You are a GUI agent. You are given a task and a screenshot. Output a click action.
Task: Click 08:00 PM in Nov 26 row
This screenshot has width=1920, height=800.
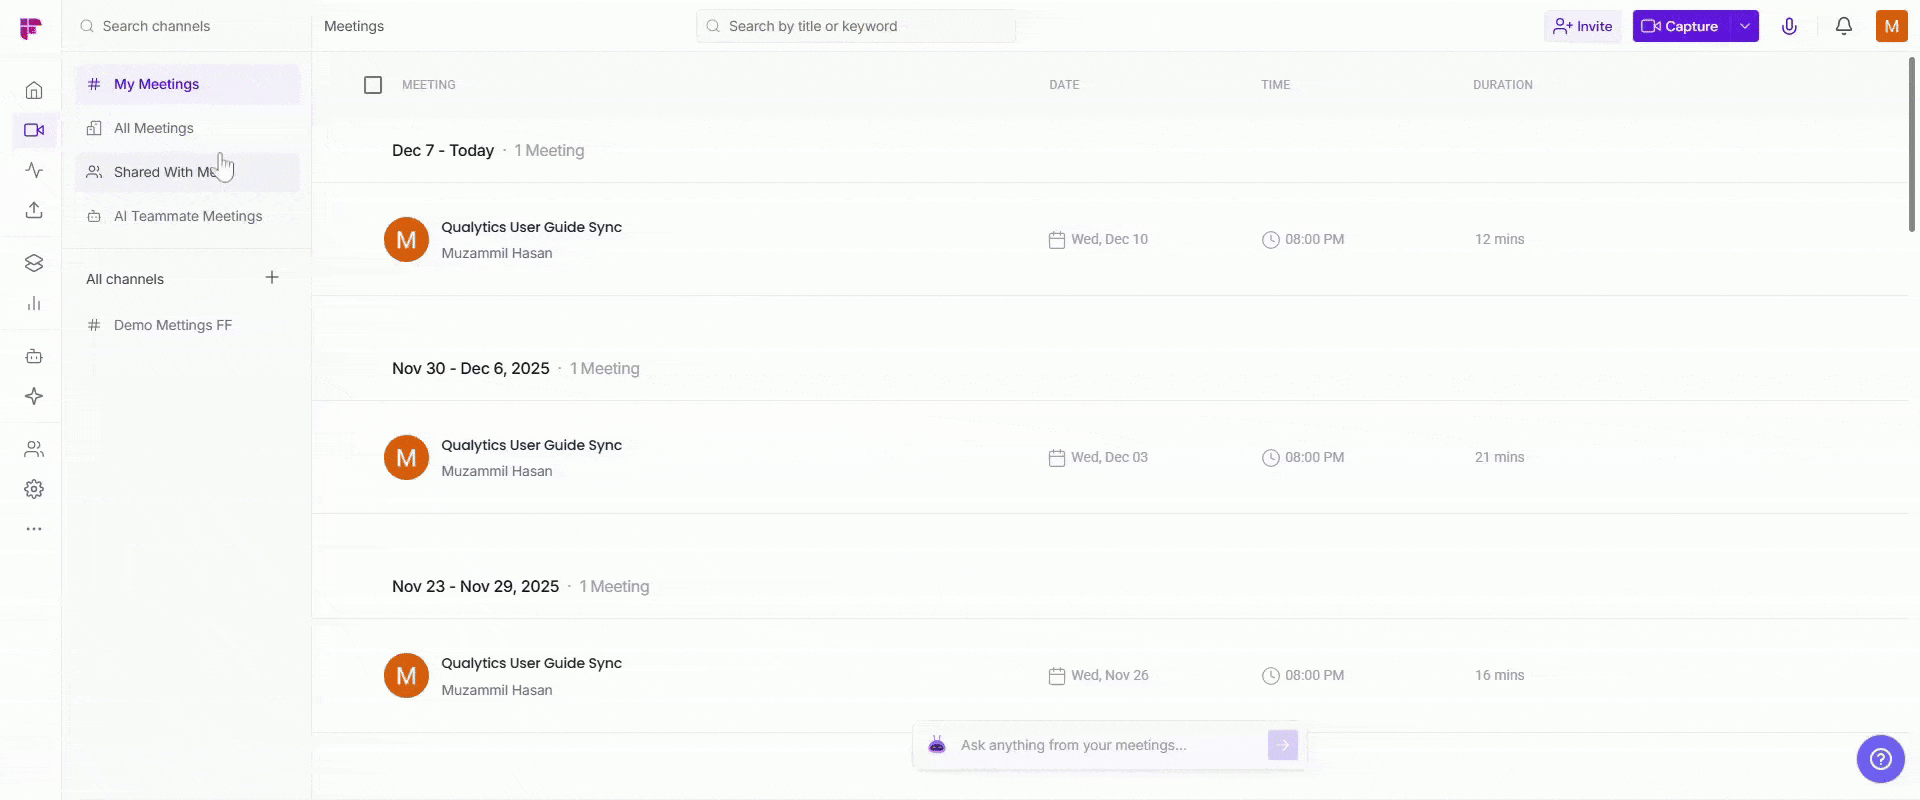coord(1314,675)
